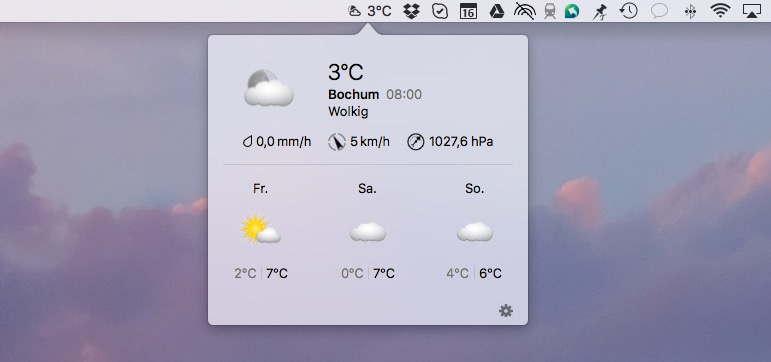Select the Sunday forecast cloud icon
The image size is (771, 362).
475,232
